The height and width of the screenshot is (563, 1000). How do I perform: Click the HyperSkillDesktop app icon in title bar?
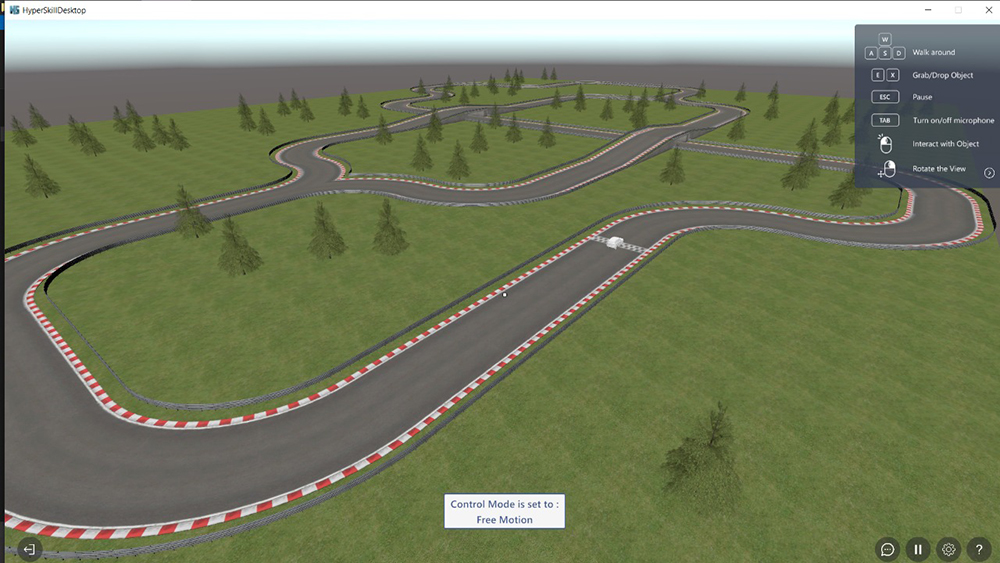[x=14, y=9]
